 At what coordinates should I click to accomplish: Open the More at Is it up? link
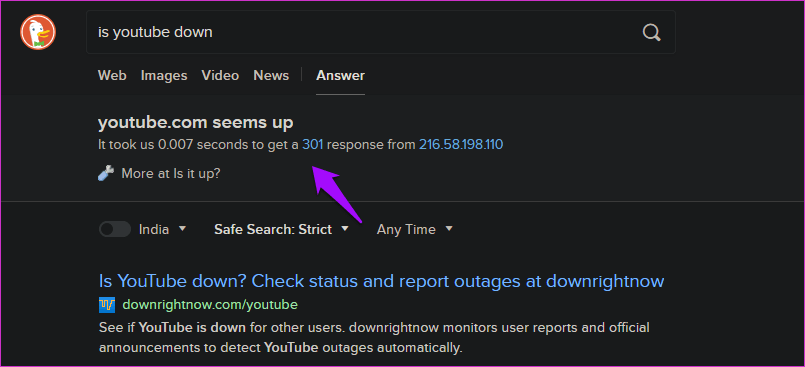[x=170, y=173]
